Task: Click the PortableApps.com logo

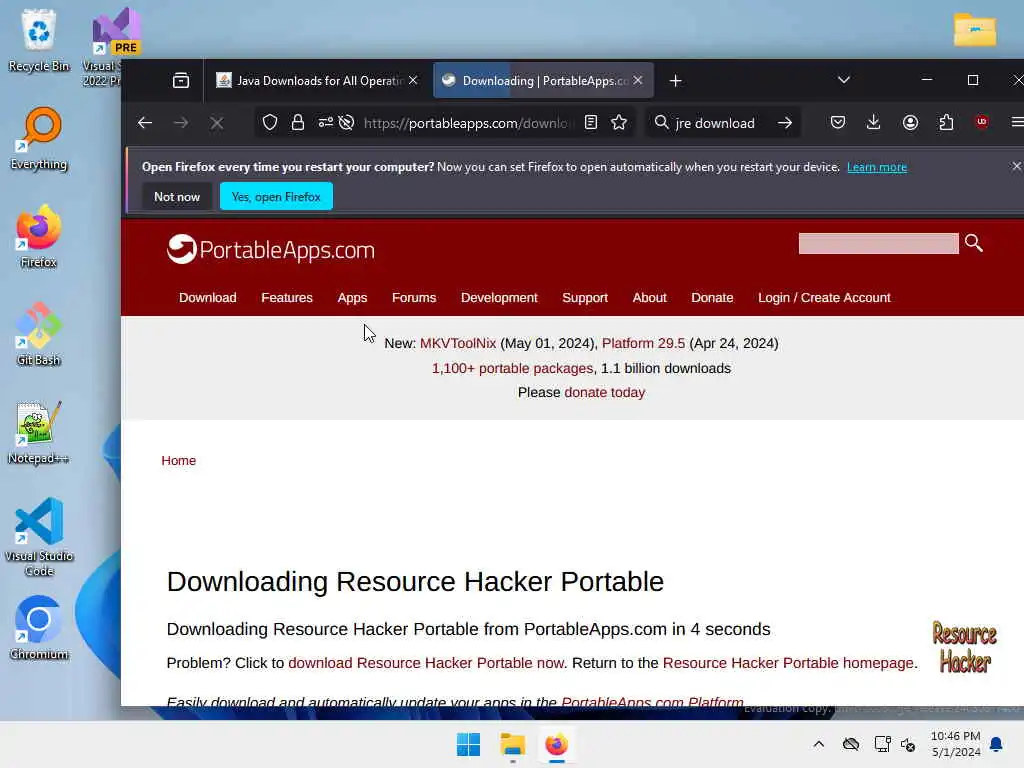Action: click(x=271, y=249)
